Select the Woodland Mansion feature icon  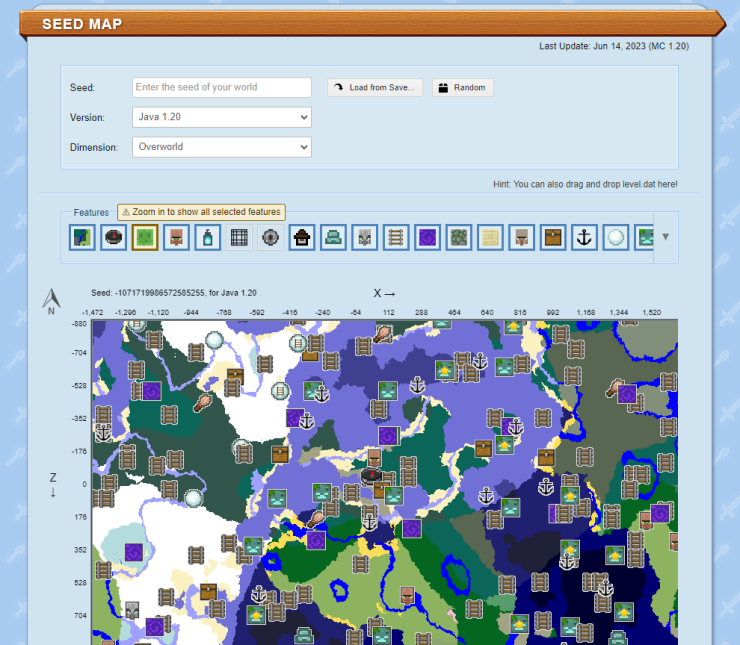tap(521, 237)
